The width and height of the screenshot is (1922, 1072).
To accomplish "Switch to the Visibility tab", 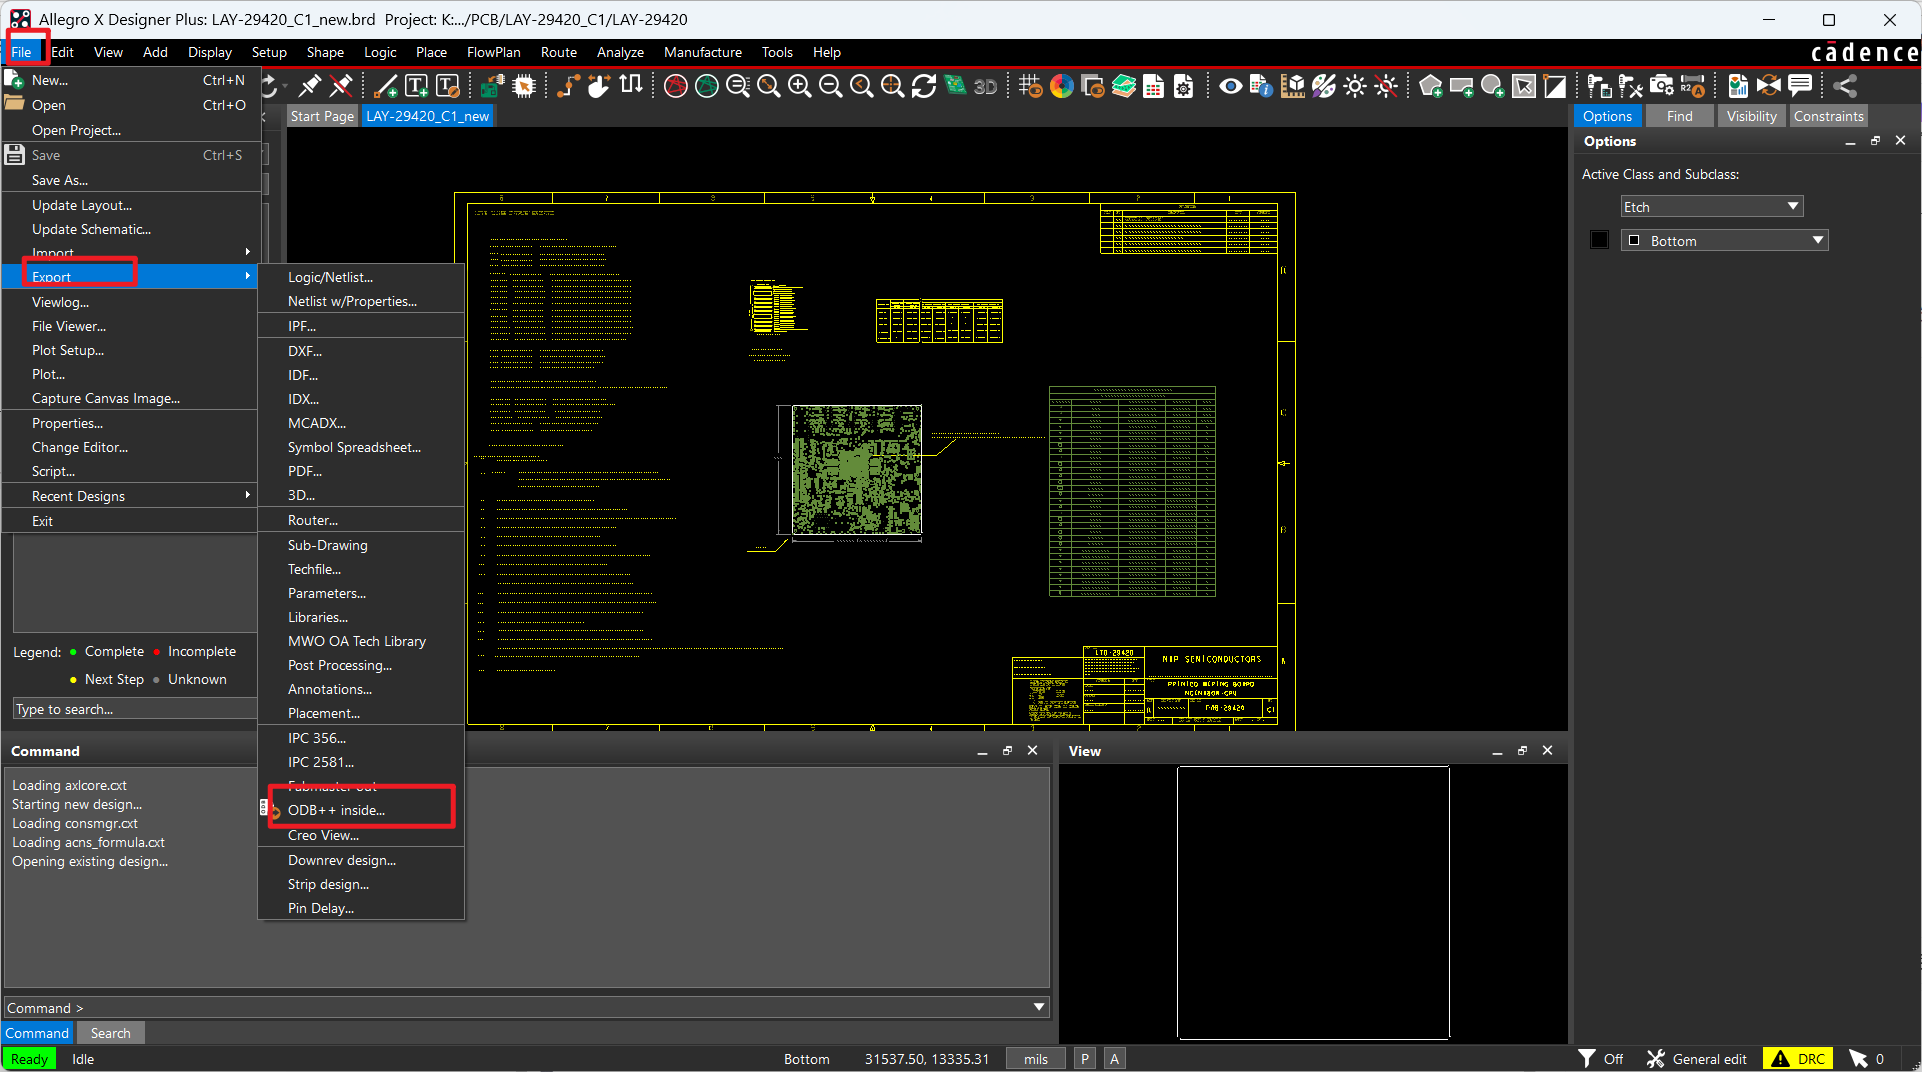I will coord(1751,116).
